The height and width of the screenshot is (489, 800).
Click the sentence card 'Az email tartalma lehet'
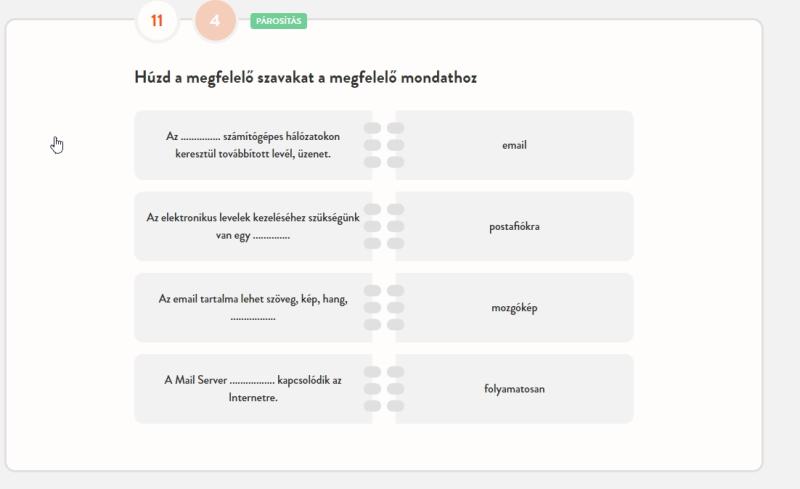click(252, 307)
